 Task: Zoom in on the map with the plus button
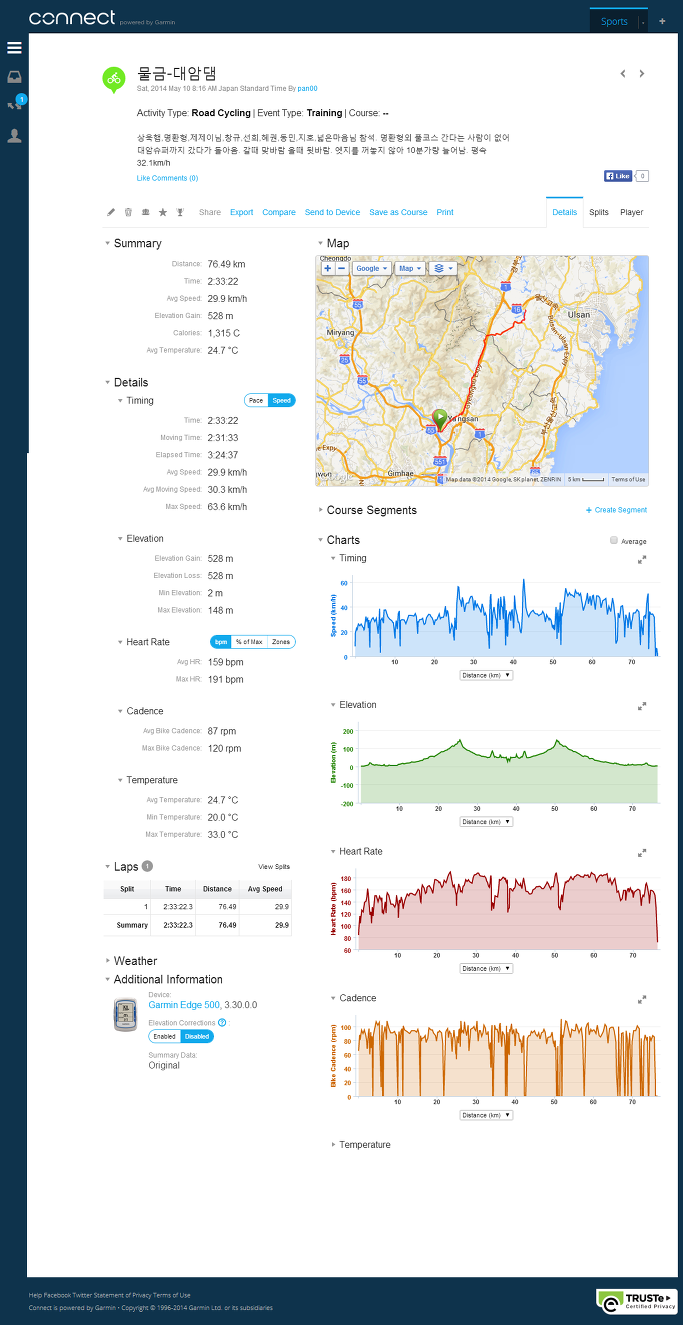tap(328, 268)
